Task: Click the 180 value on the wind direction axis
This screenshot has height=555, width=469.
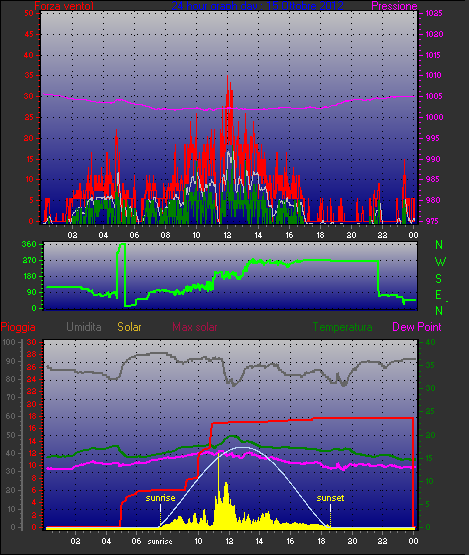Action: (30, 276)
